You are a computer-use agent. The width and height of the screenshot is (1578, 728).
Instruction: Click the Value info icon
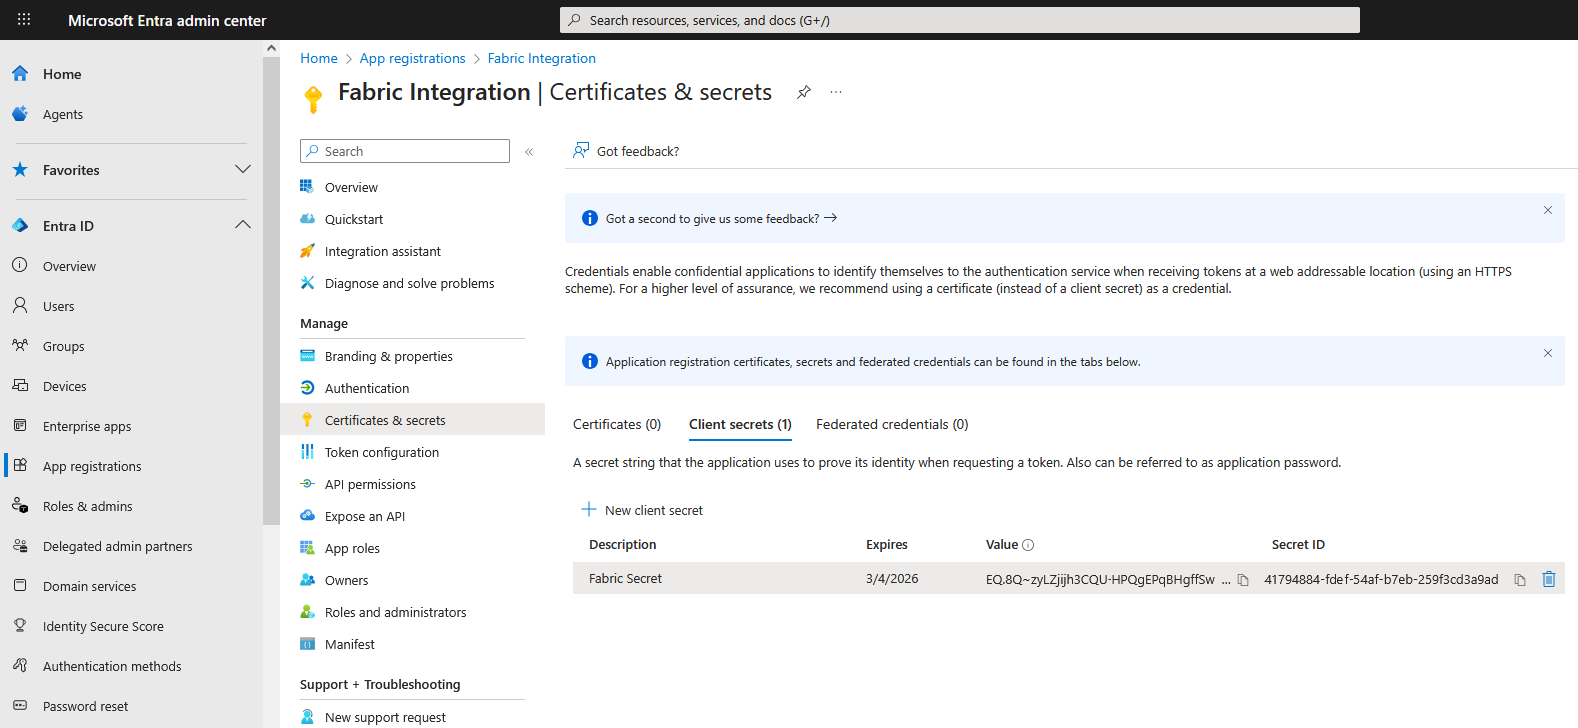[x=1028, y=545]
